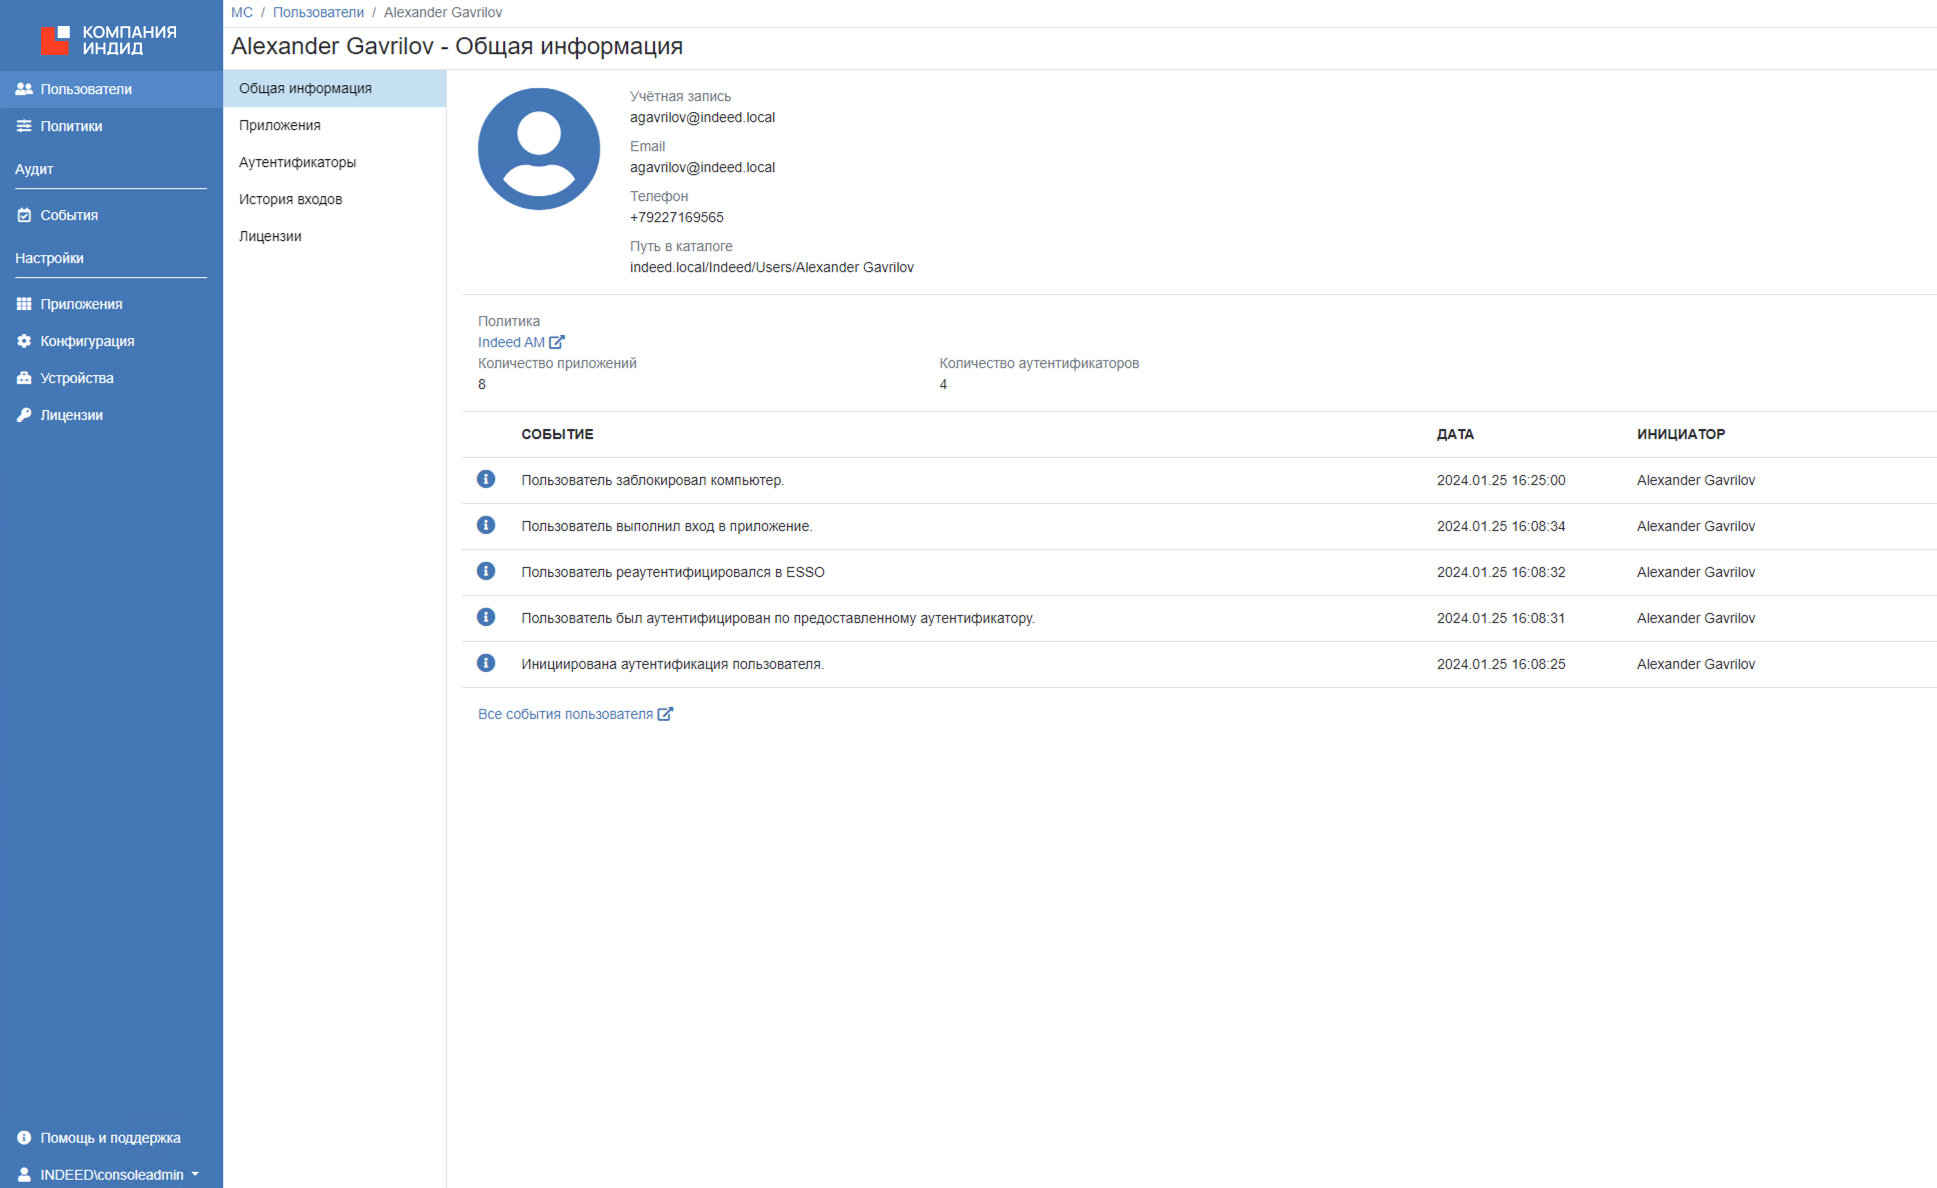
Task: Click the Help and support info icon
Action: click(x=24, y=1138)
